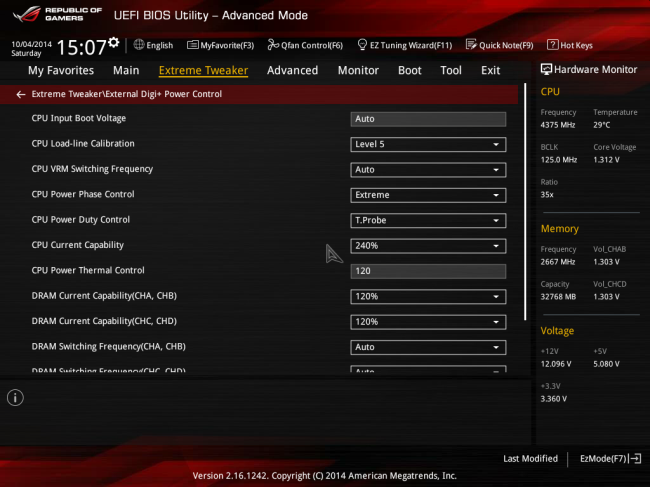Viewport: 650px width, 487px height.
Task: Click the 125.0 MHz BCLK value
Action: coord(558,160)
